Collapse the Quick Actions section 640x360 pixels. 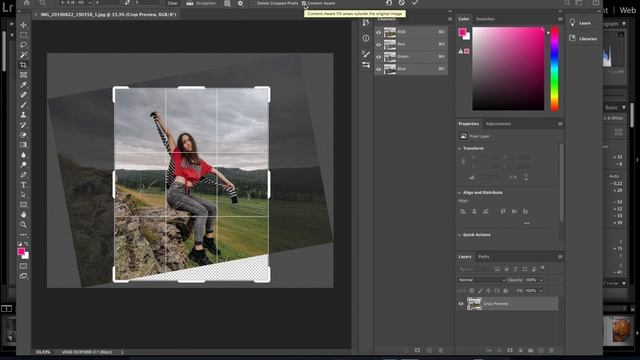point(460,235)
